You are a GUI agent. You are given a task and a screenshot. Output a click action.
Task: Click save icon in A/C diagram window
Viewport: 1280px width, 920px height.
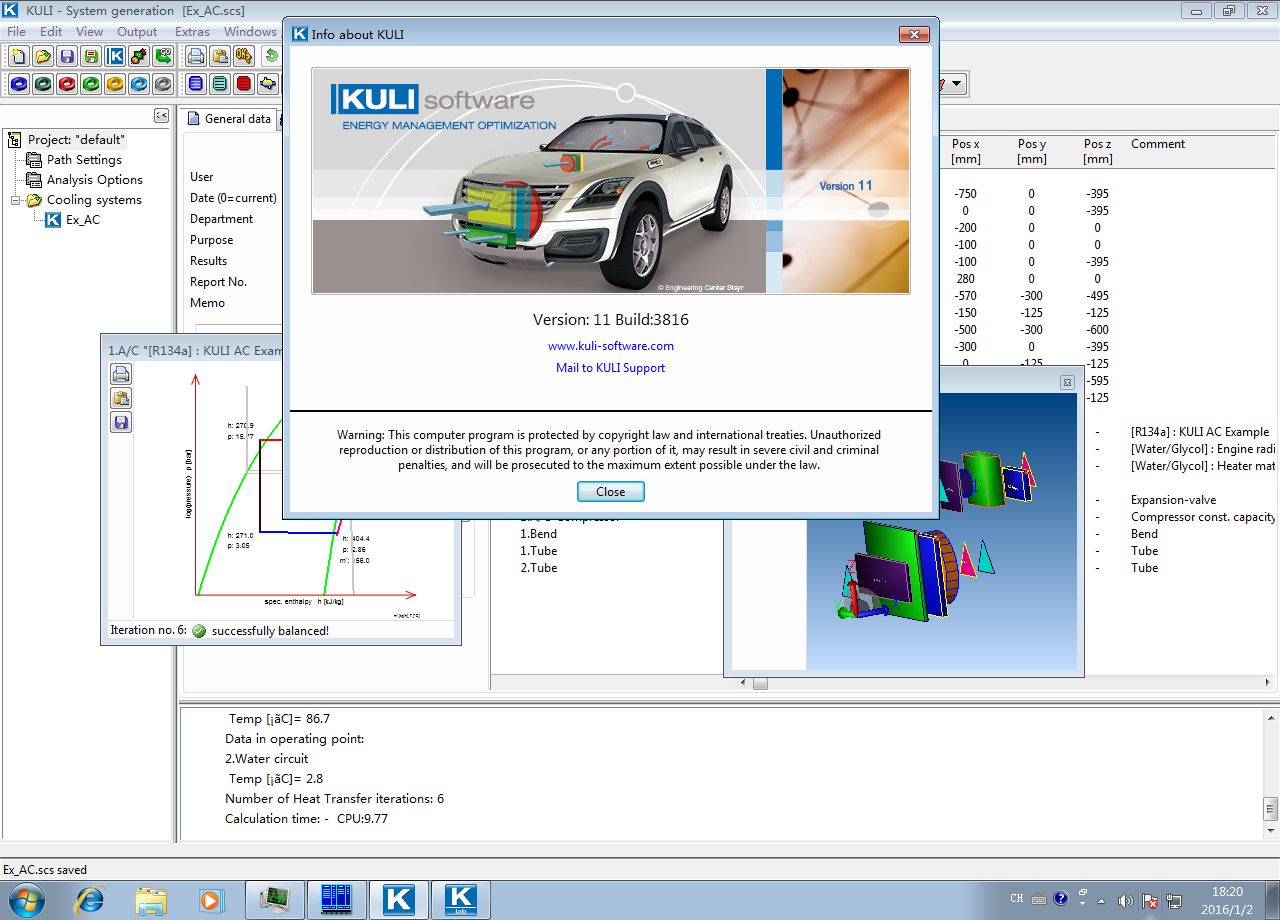pyautogui.click(x=121, y=423)
